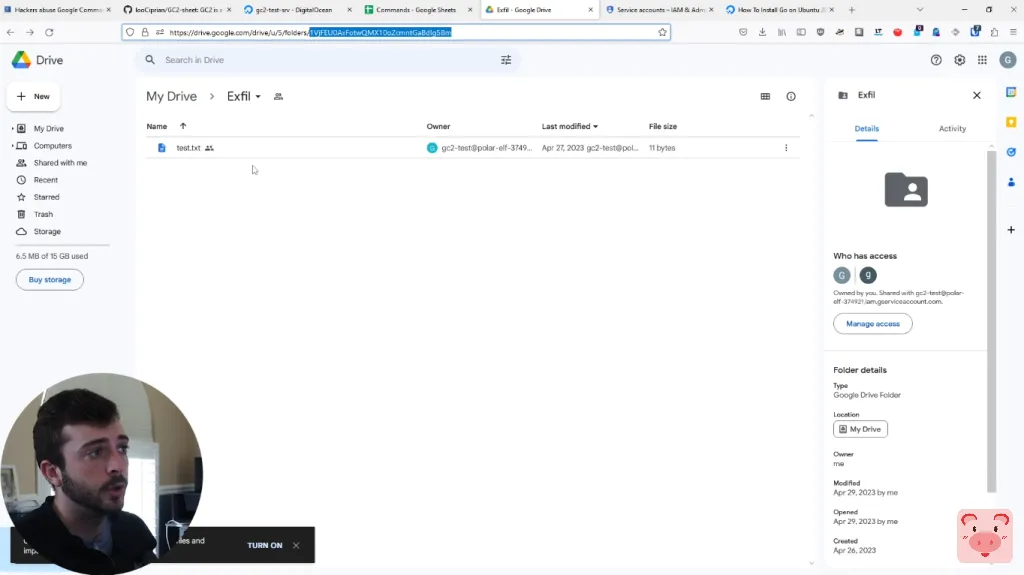The width and height of the screenshot is (1024, 575).
Task: Open Firefox downloads icon
Action: (x=762, y=32)
